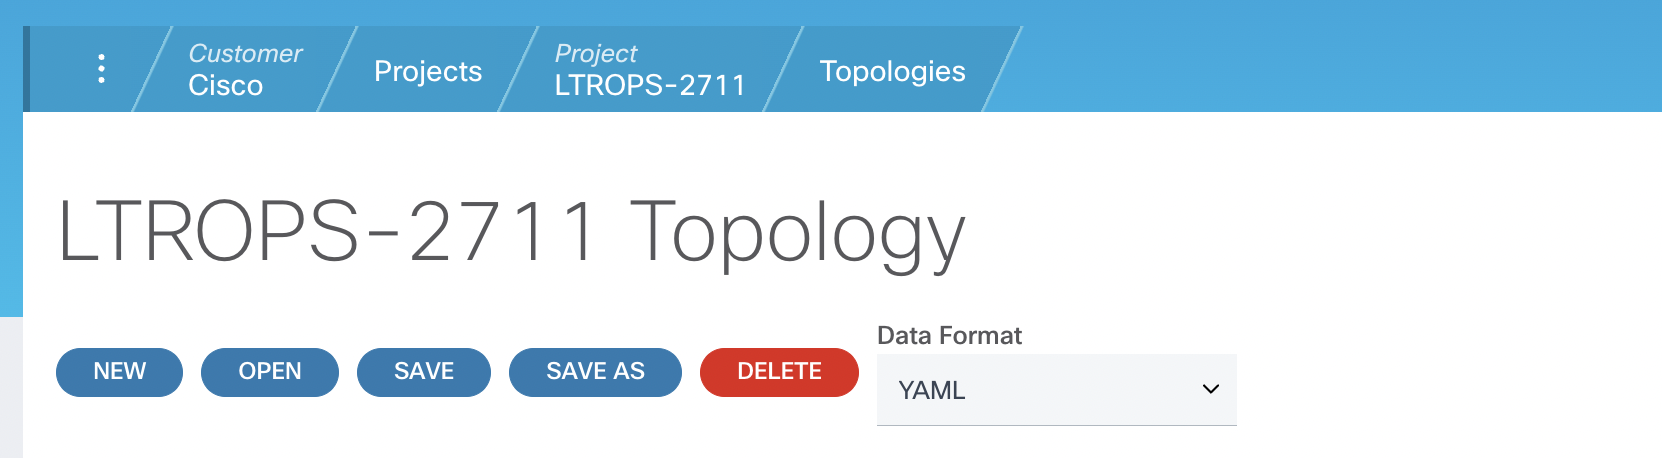Screen dimensions: 1662x458
Task: Expand the Data Format dropdown
Action: 1056,389
